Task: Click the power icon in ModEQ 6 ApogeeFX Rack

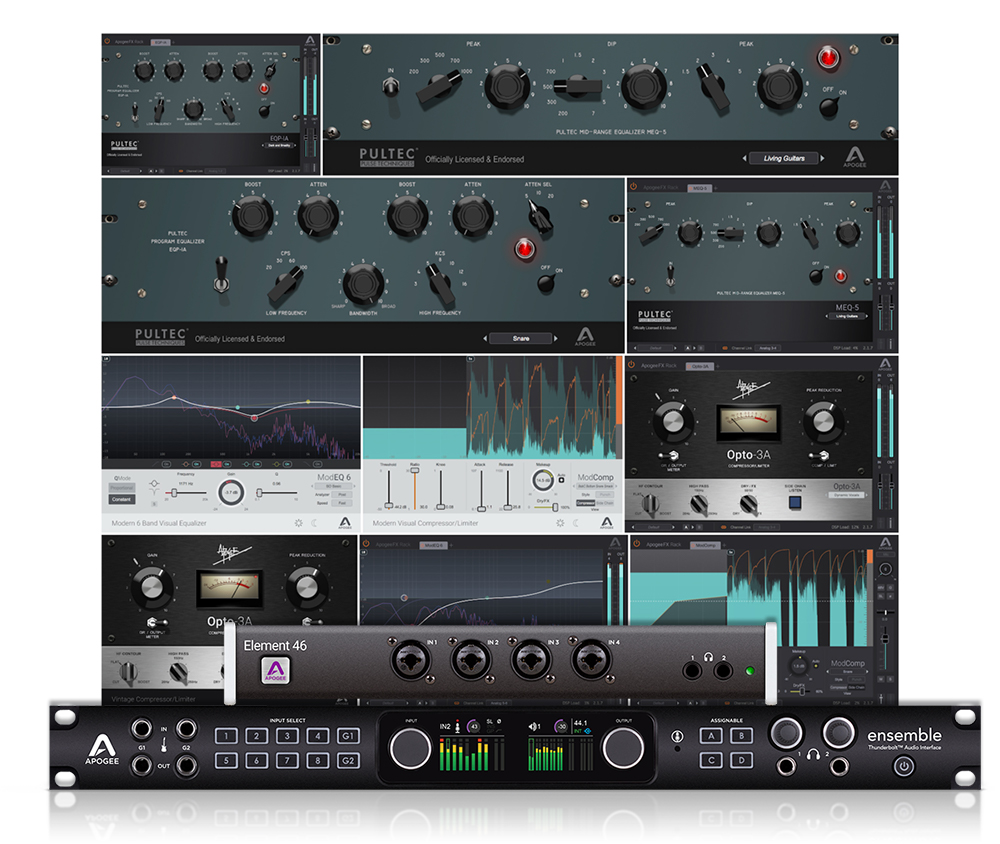Action: [366, 544]
